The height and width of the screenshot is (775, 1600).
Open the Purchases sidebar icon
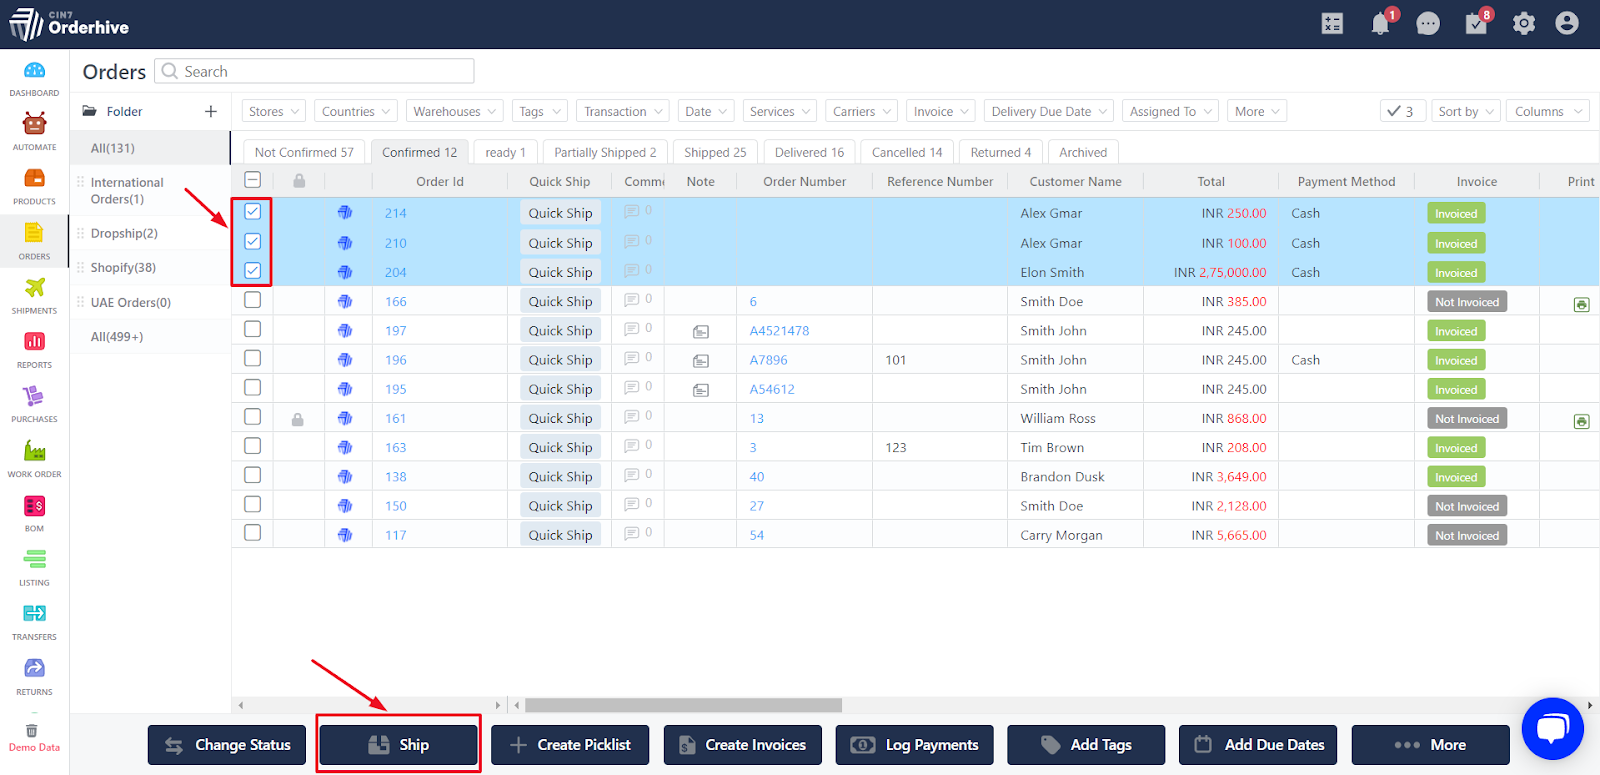(34, 396)
